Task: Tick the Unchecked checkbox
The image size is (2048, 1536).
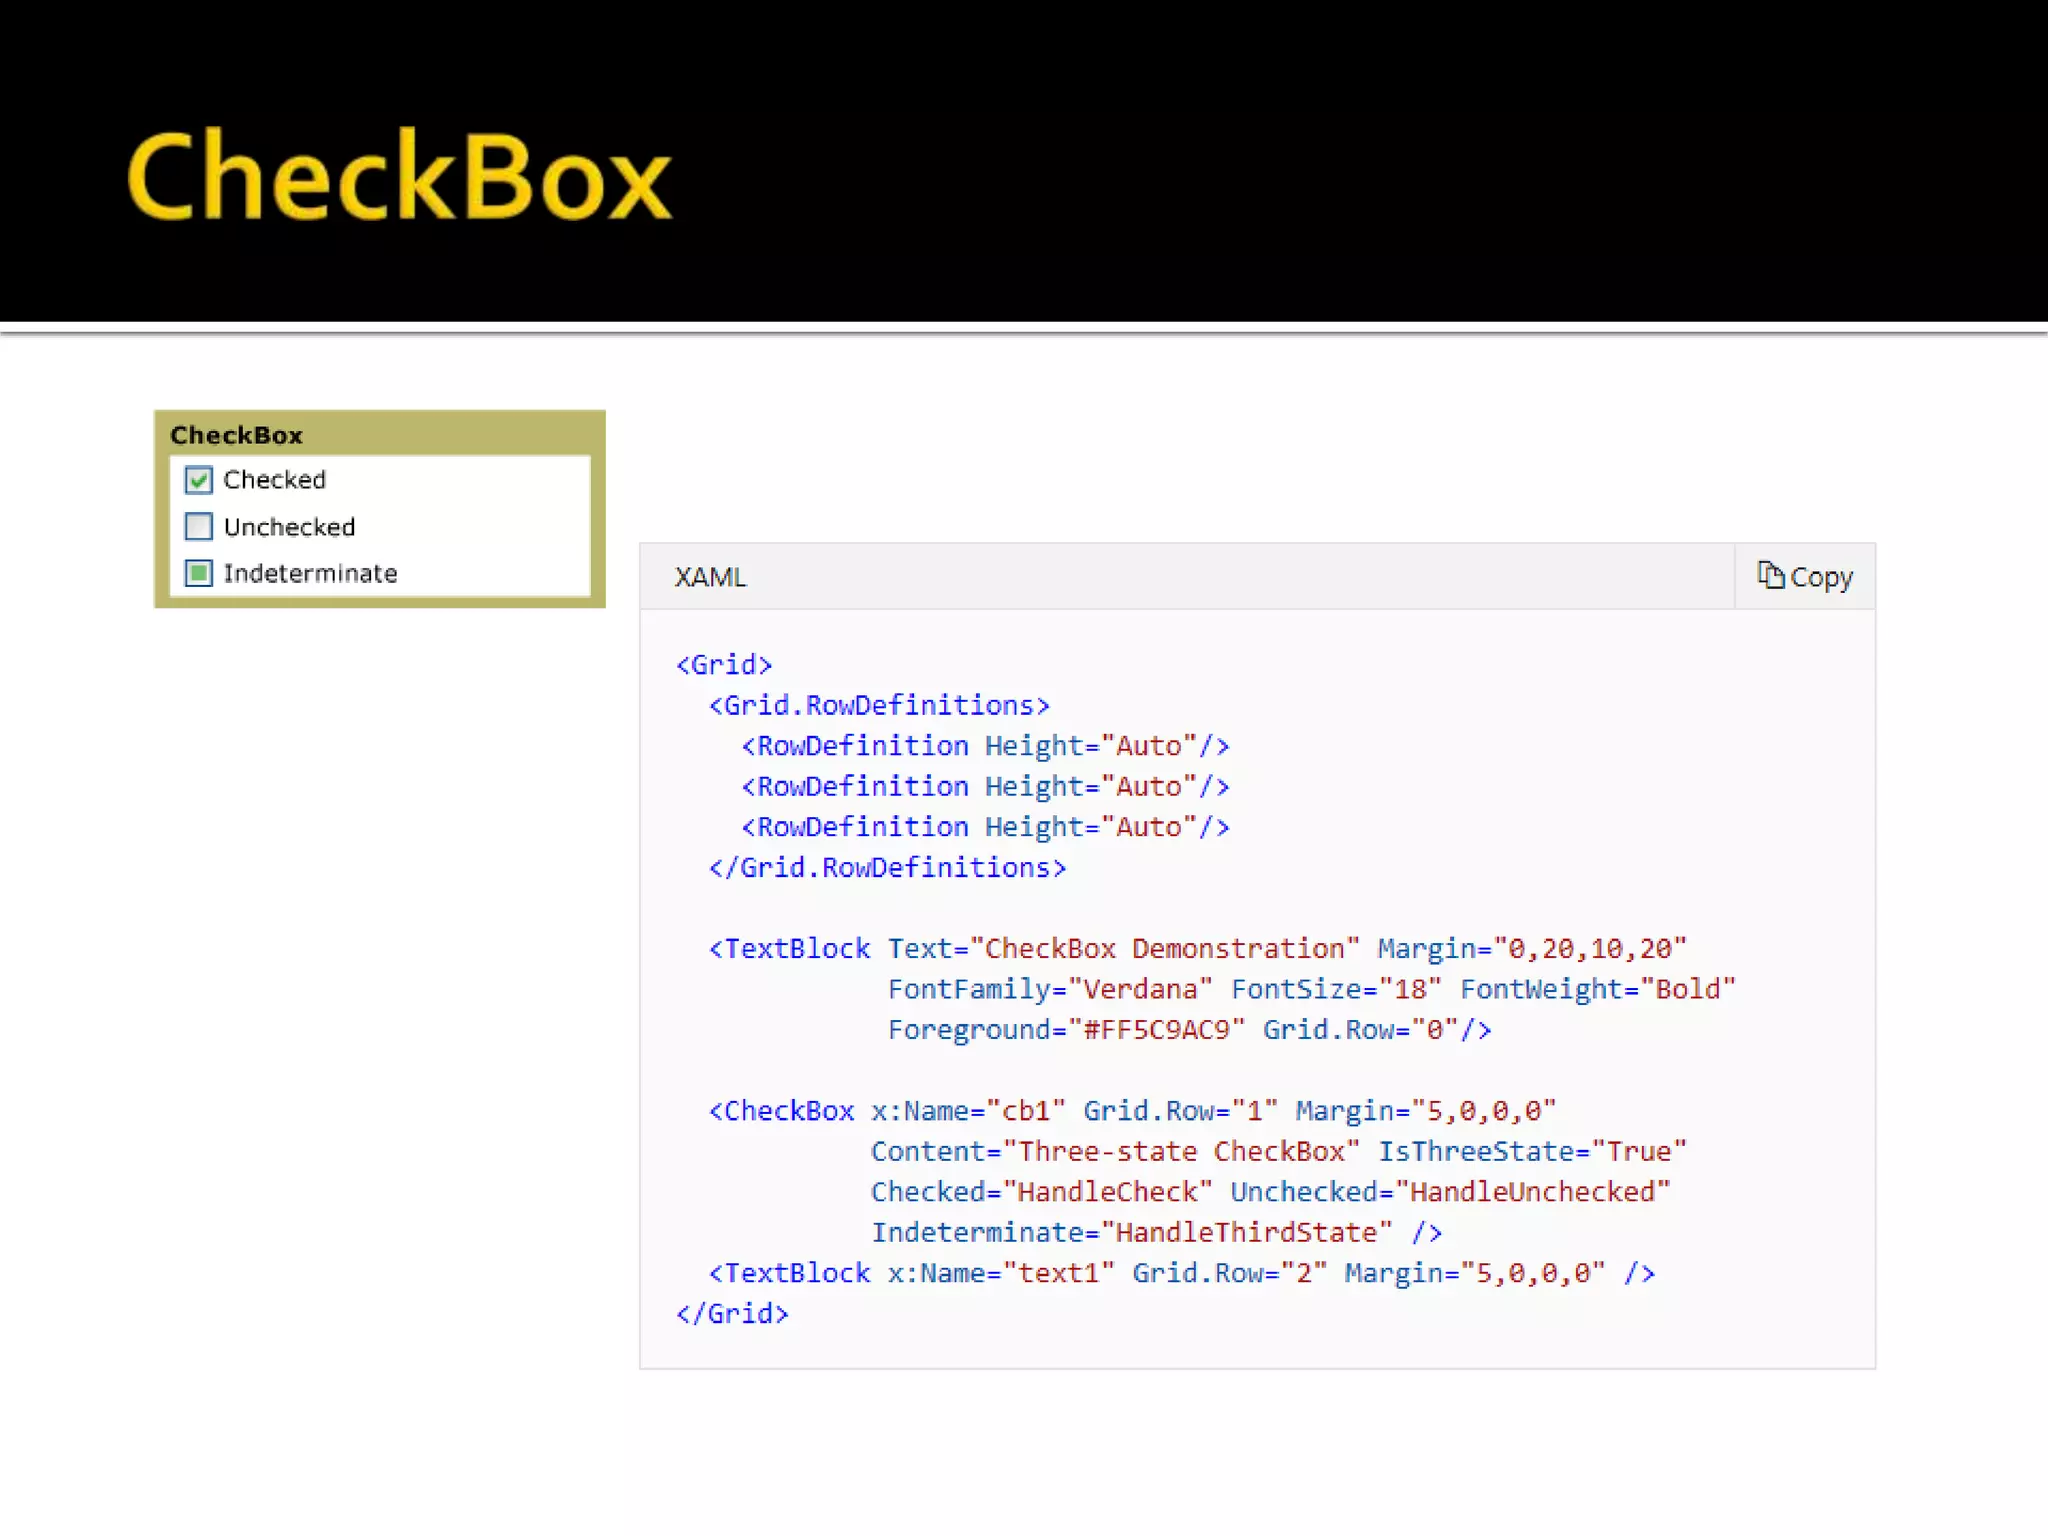Action: click(198, 526)
